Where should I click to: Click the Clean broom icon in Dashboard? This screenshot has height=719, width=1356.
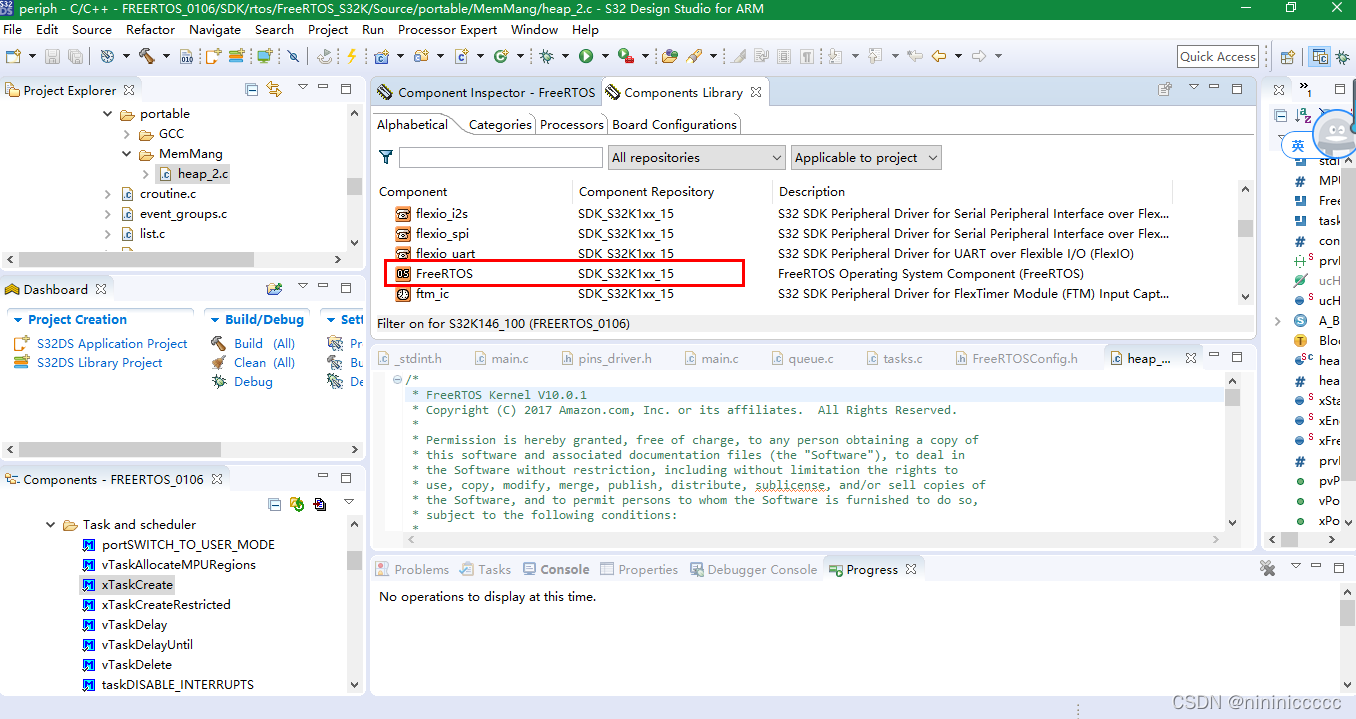tap(218, 363)
